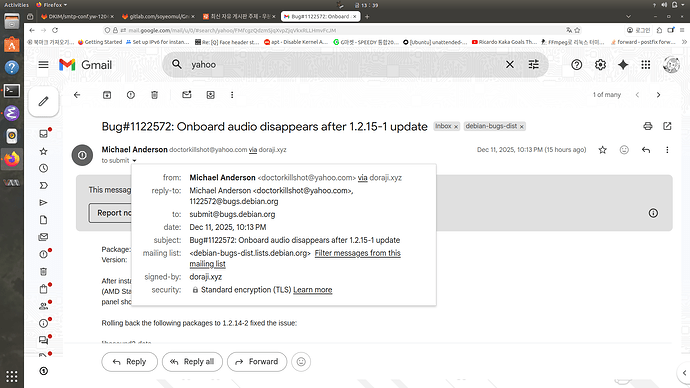Print all with printer icon
690x388 pixels.
(x=648, y=126)
